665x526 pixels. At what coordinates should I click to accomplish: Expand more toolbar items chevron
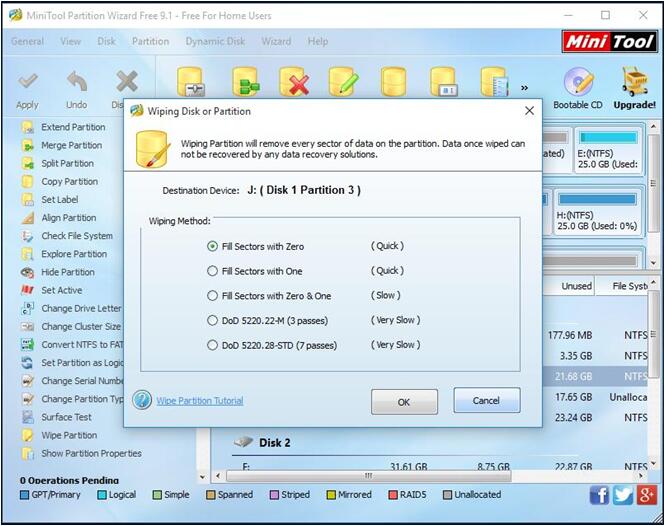click(525, 88)
